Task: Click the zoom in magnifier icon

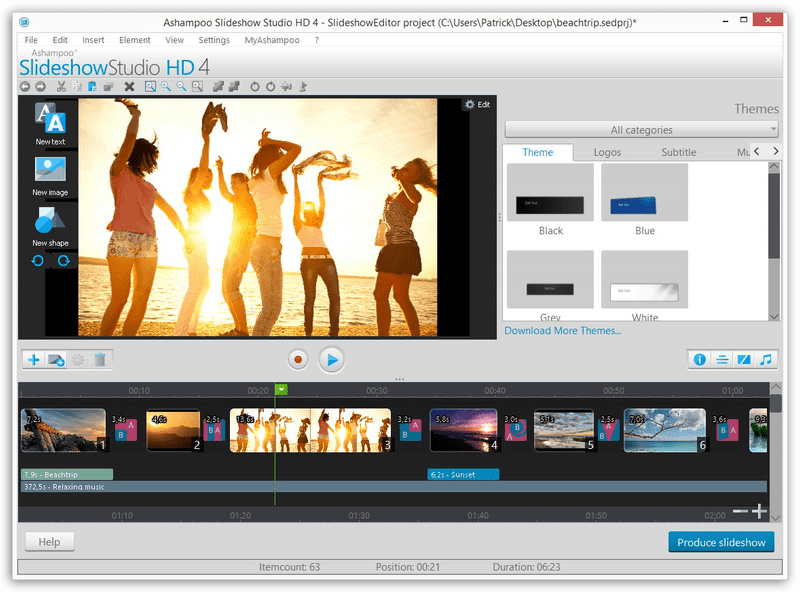Action: 166,87
